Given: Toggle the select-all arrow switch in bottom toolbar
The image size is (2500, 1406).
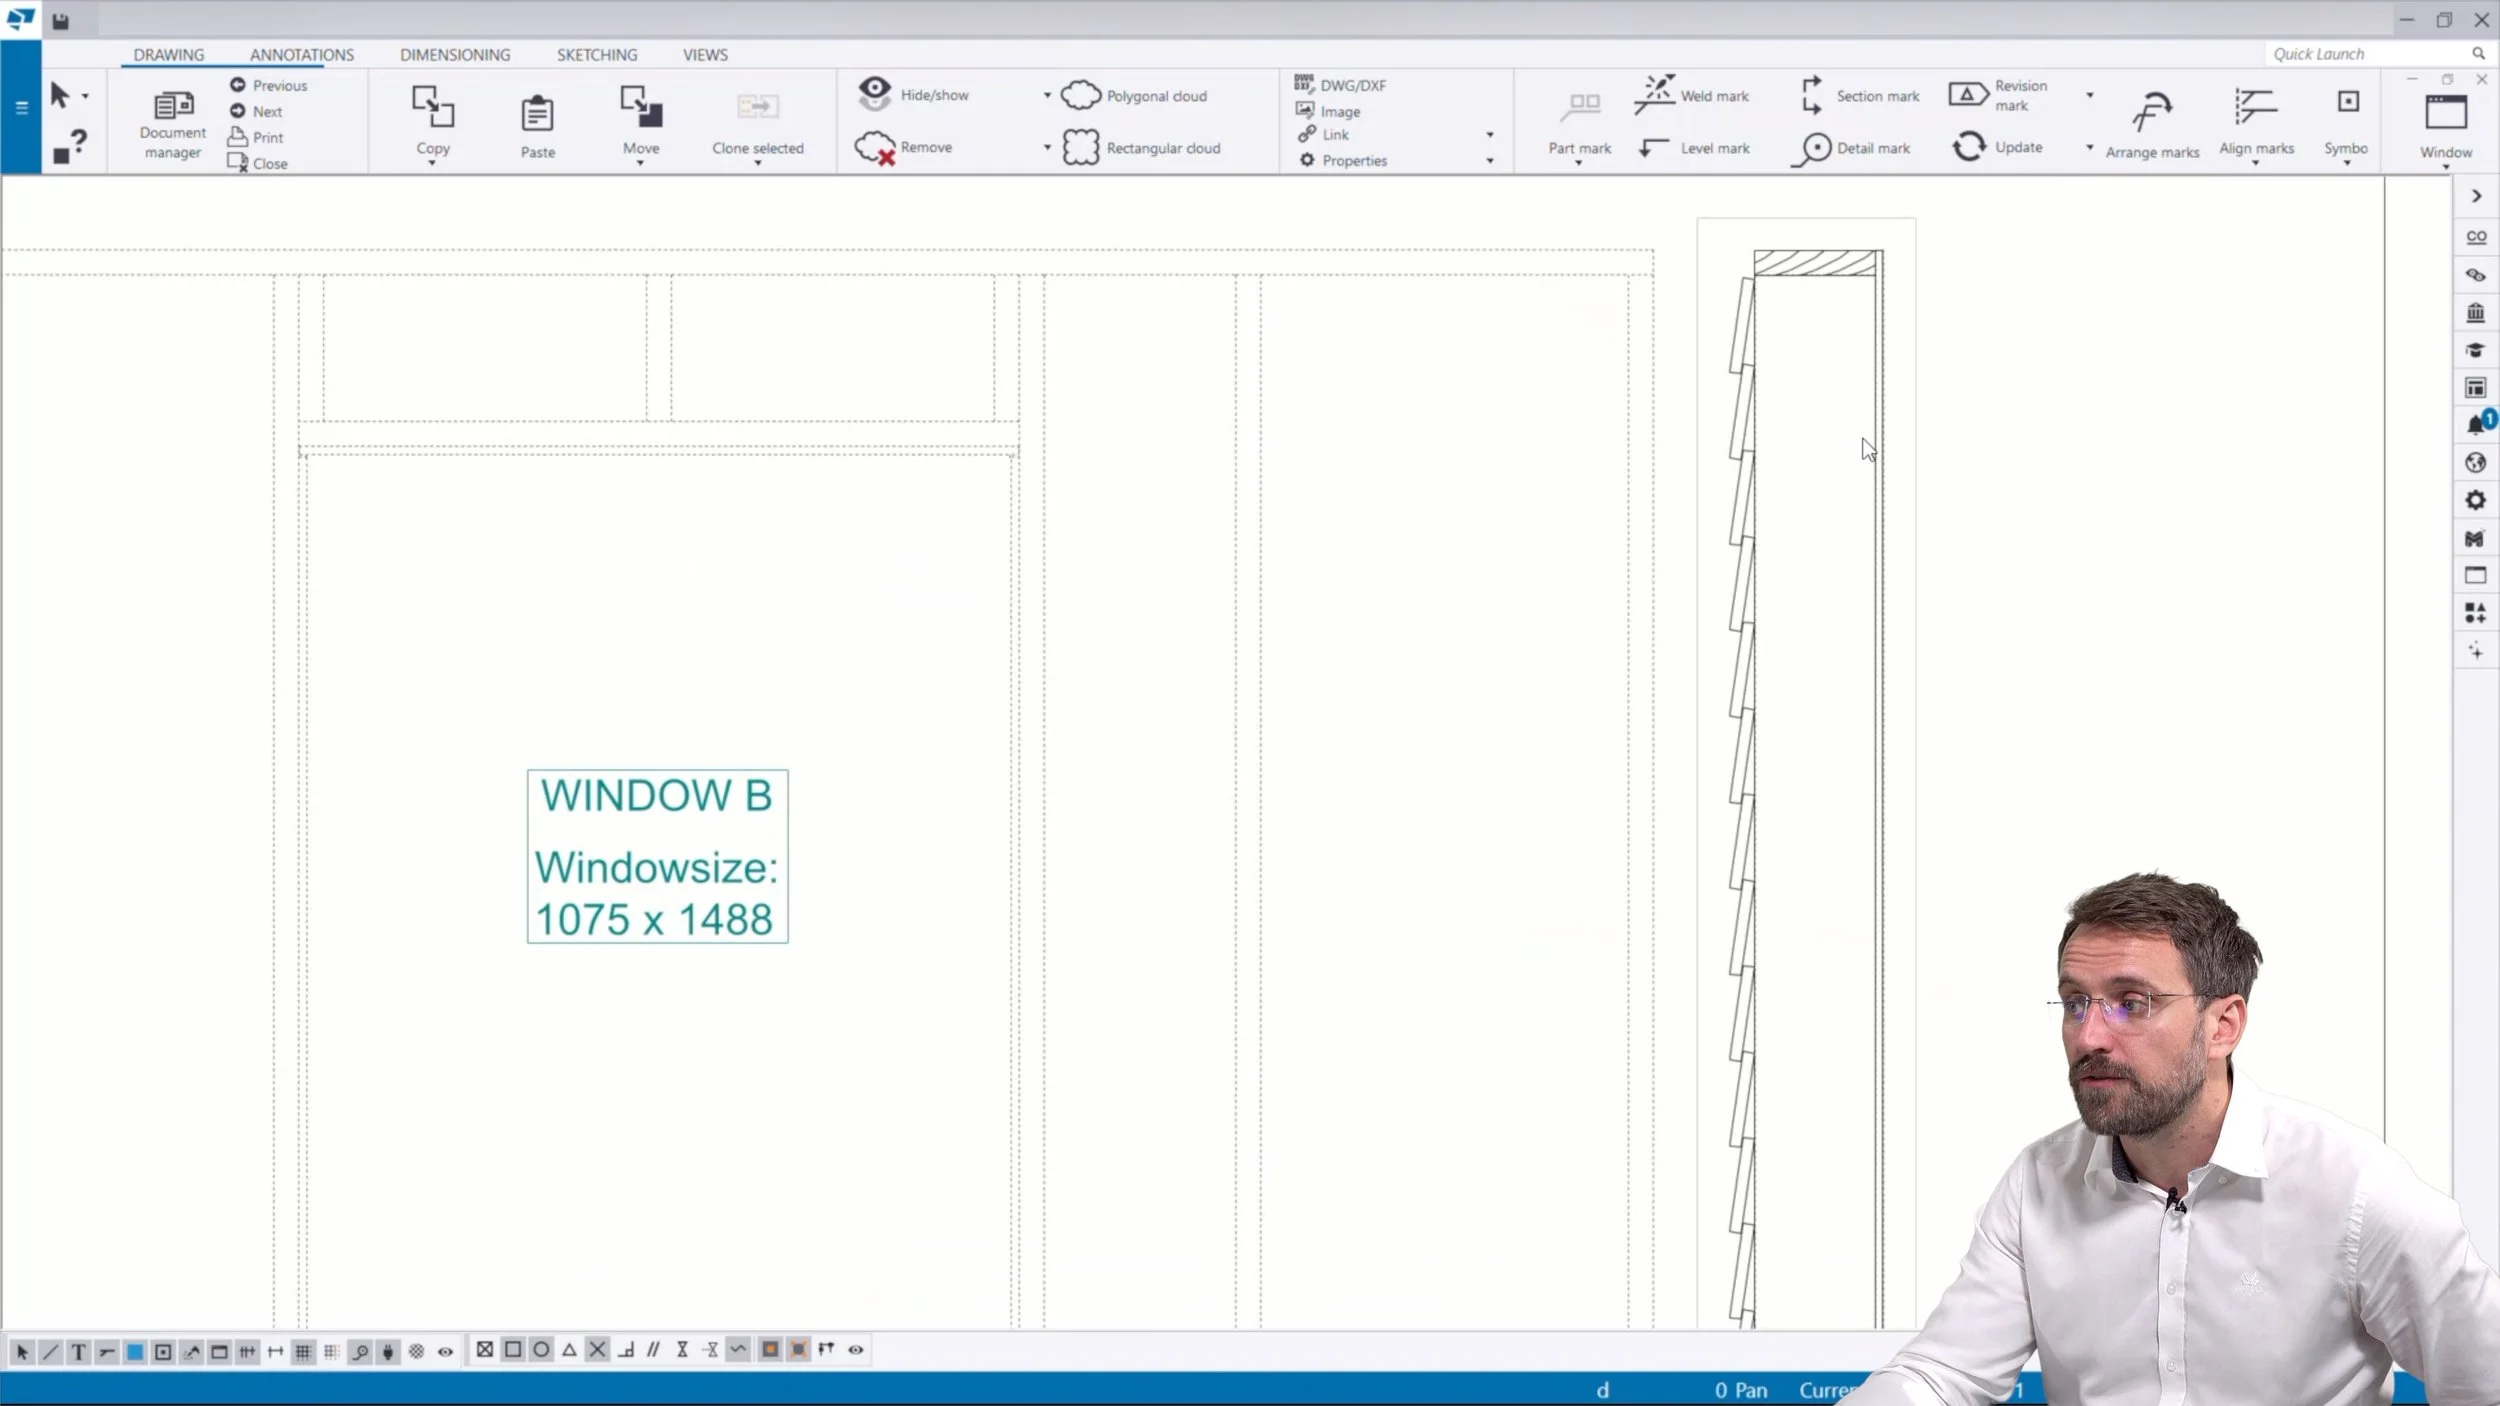Looking at the screenshot, I should (22, 1352).
